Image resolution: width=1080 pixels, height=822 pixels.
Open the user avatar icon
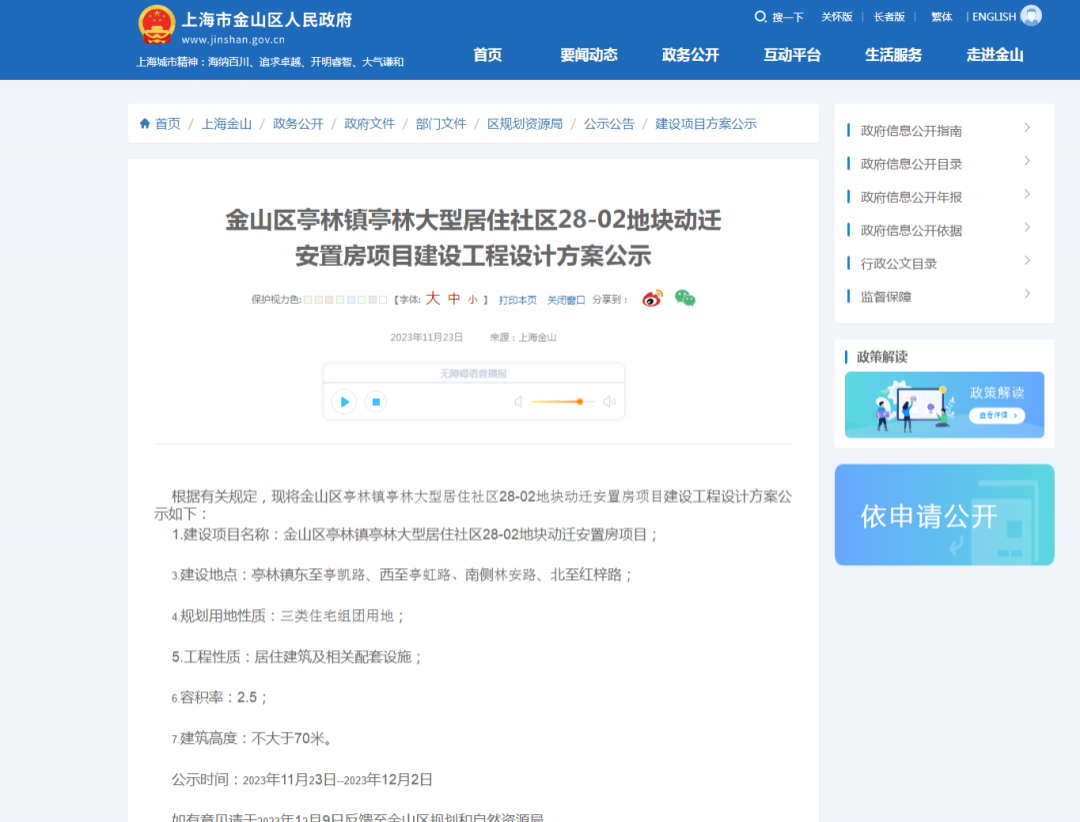pos(1031,16)
